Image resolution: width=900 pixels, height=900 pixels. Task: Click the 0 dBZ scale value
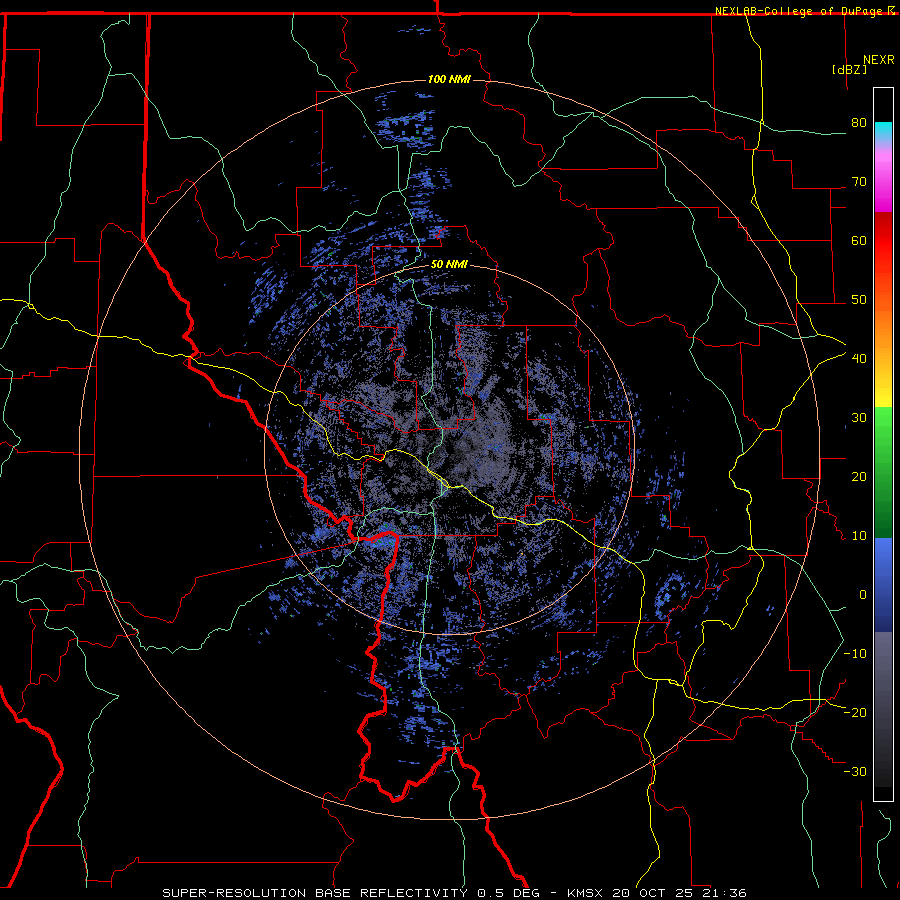point(863,595)
